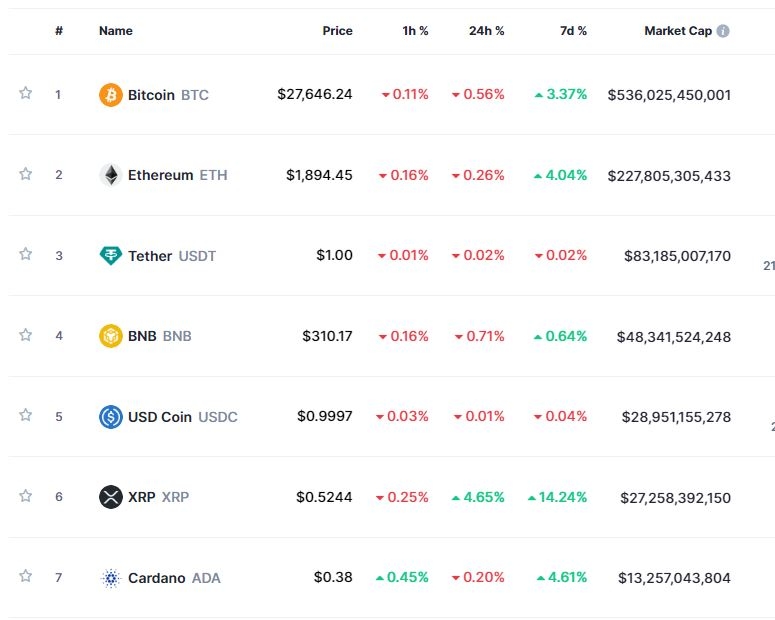Image resolution: width=775 pixels, height=620 pixels.
Task: Open the Market Cap info icon
Action: coord(723,31)
